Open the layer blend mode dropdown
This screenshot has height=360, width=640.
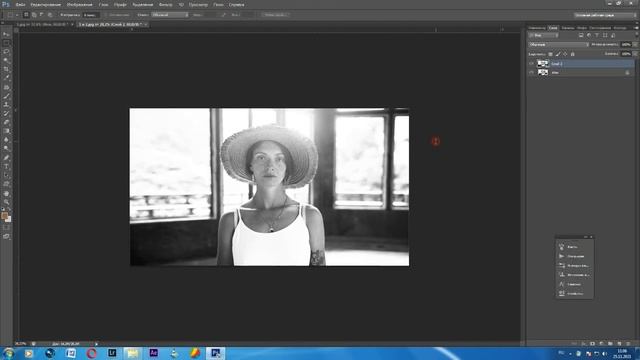pyautogui.click(x=558, y=44)
